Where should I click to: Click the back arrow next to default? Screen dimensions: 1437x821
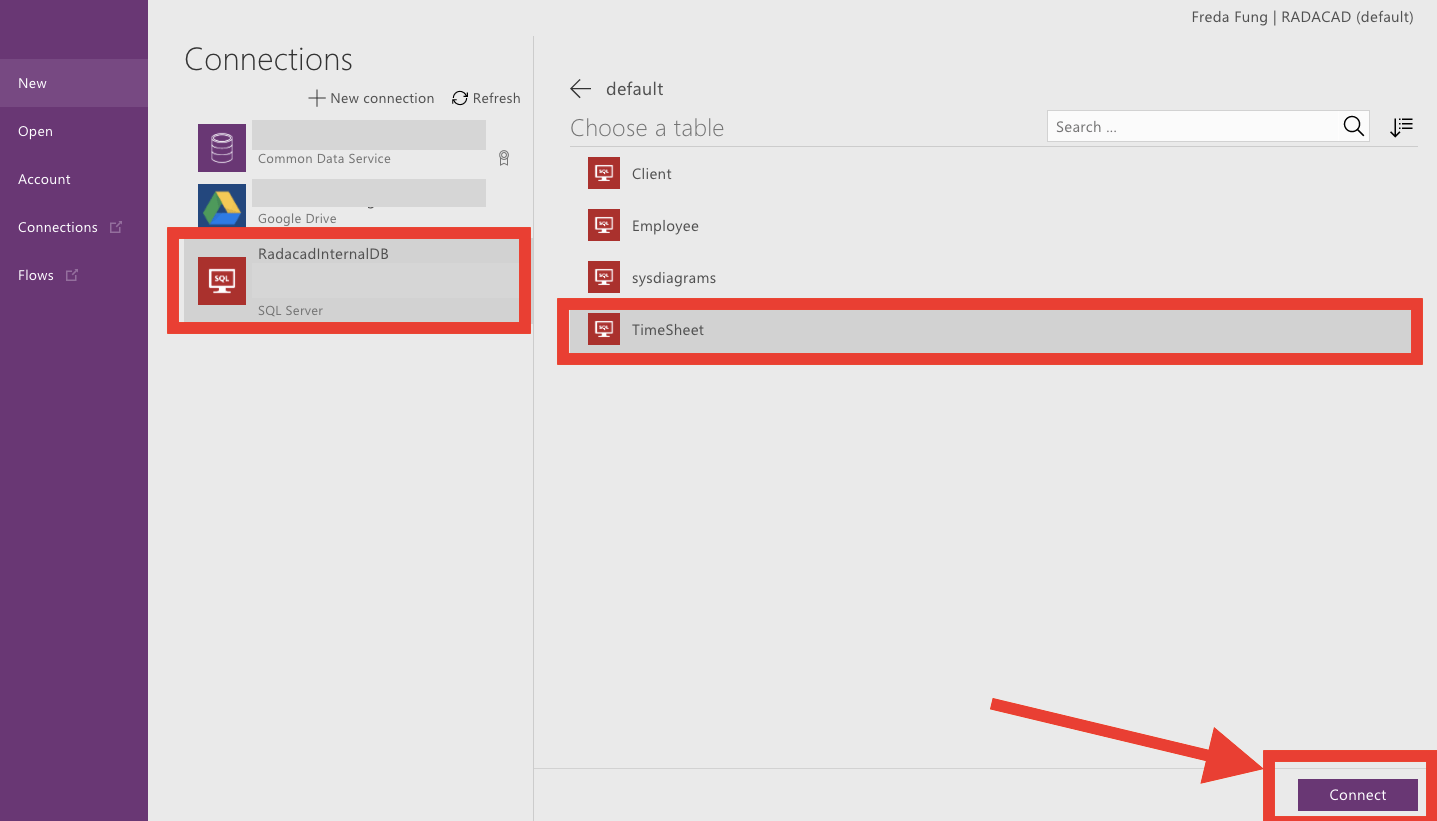click(x=580, y=88)
